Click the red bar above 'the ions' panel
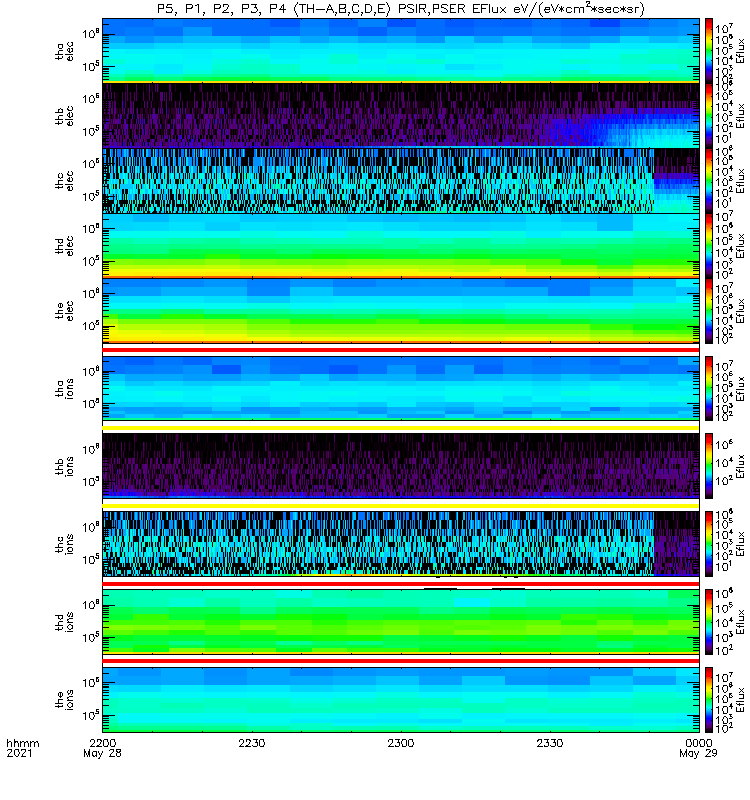This screenshot has width=750, height=800. (401, 661)
